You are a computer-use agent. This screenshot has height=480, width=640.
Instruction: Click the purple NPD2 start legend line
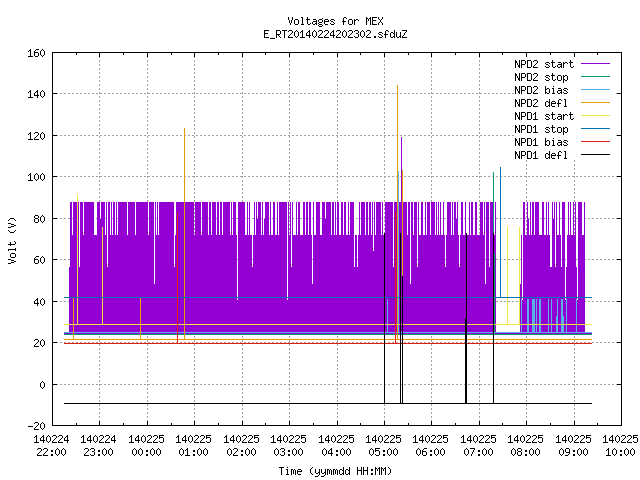point(595,64)
